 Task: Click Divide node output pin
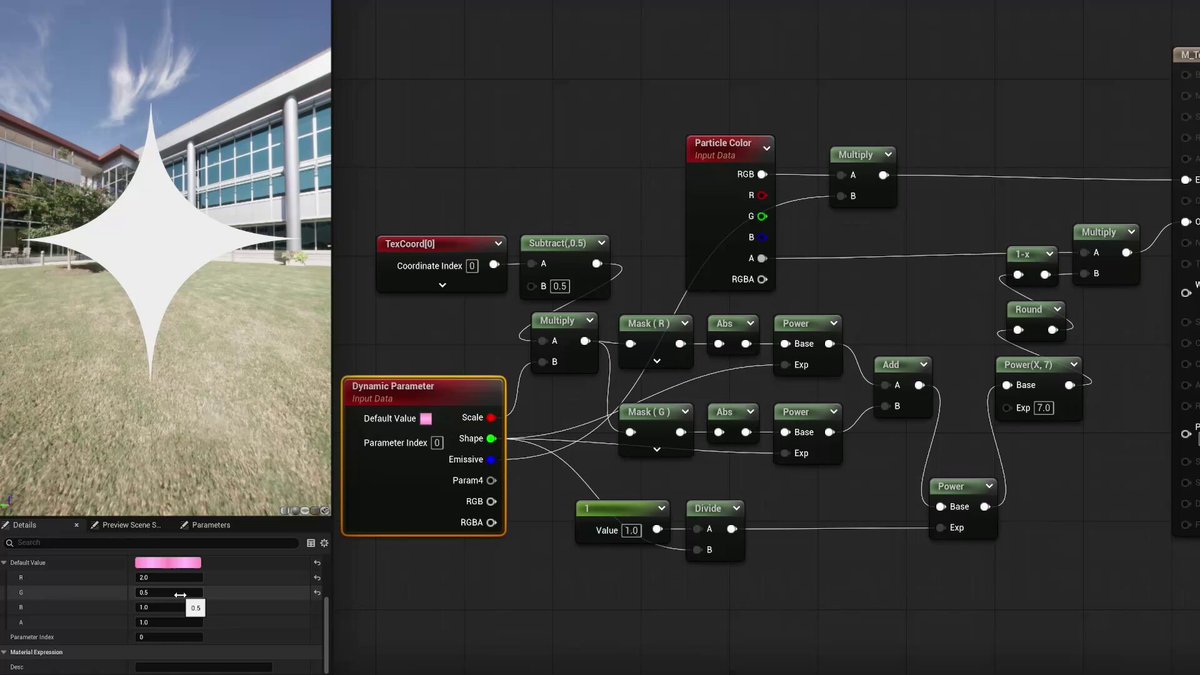tap(731, 529)
